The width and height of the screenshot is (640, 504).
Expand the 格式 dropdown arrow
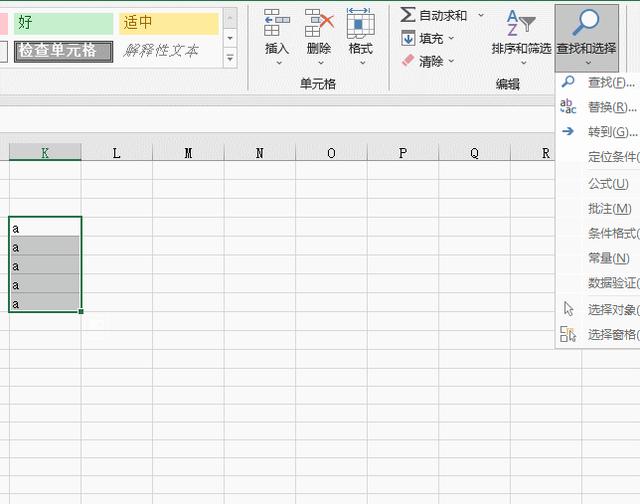362,63
